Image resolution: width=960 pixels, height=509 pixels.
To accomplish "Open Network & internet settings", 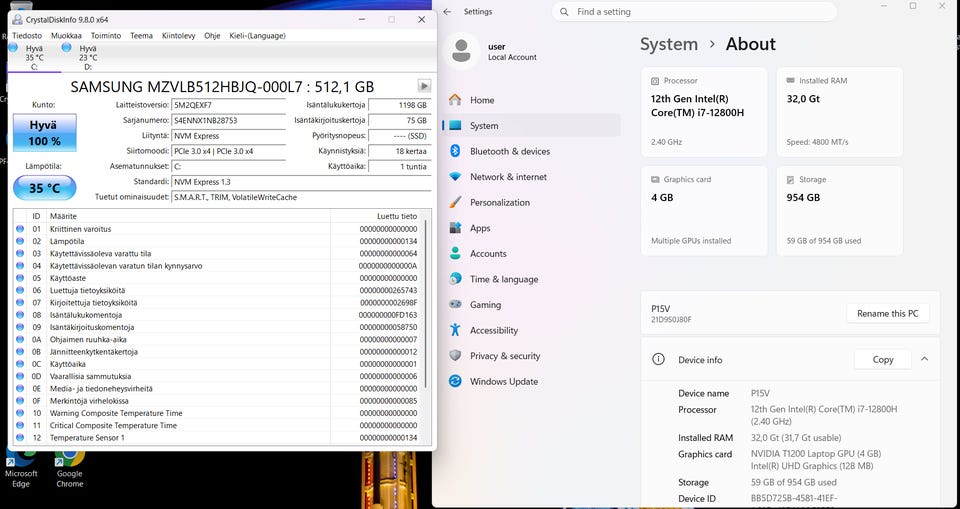I will 531,177.
